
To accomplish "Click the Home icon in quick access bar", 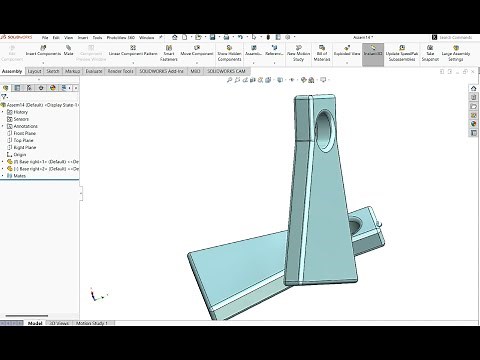I will [174, 37].
